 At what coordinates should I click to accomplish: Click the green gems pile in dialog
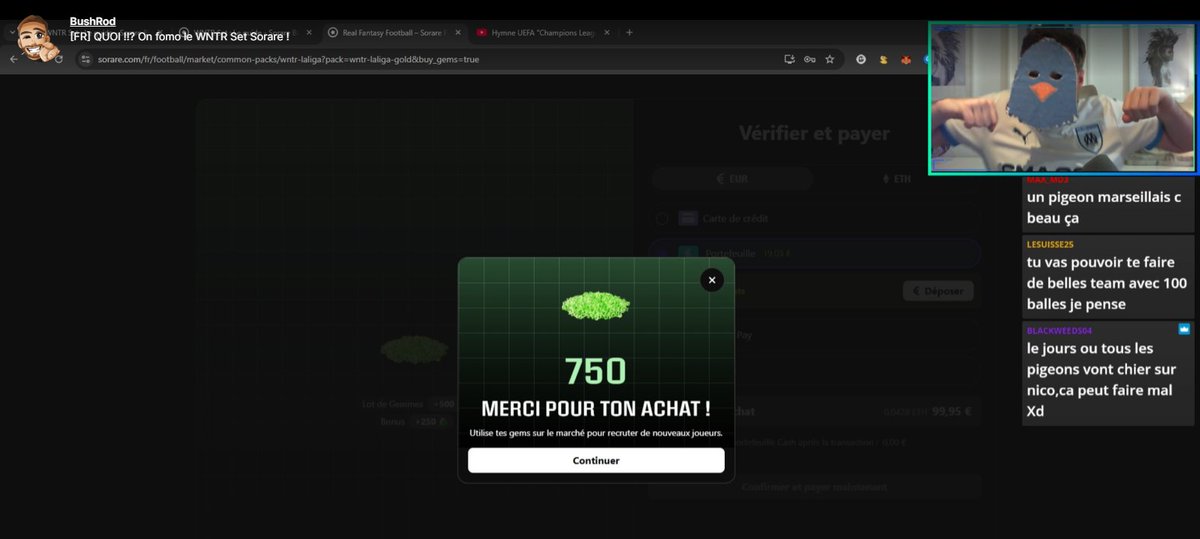(x=596, y=306)
